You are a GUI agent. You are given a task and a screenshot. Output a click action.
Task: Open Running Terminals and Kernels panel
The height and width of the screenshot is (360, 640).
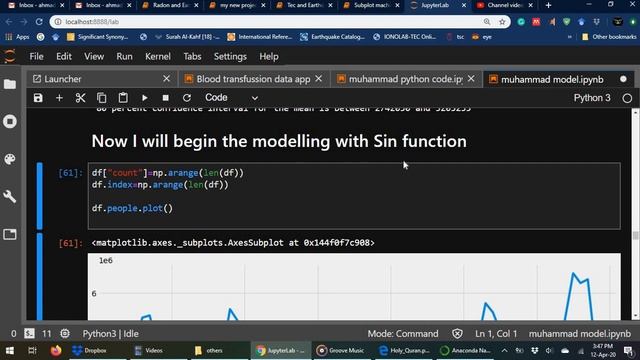pos(10,121)
